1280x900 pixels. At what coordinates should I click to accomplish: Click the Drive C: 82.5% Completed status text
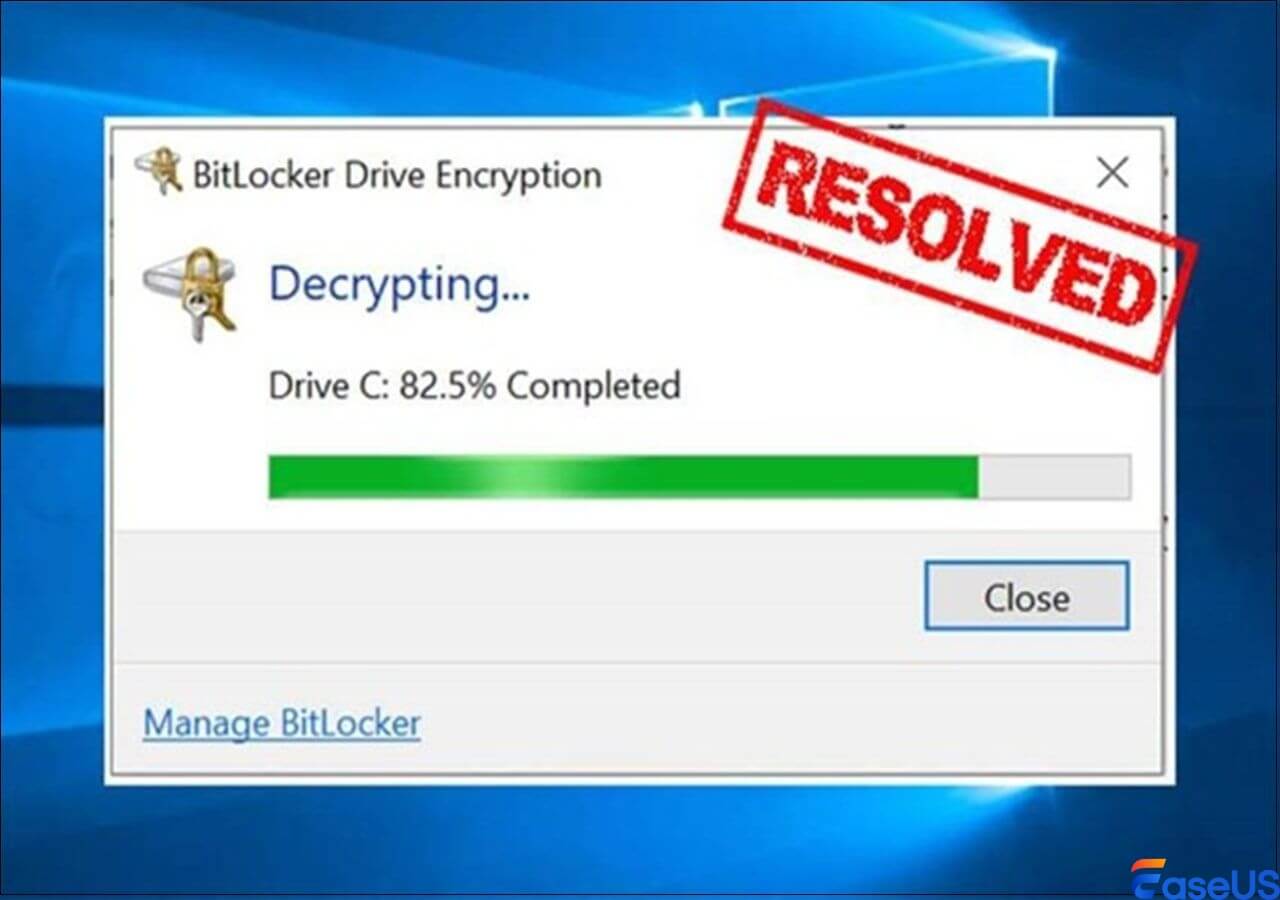click(x=475, y=385)
